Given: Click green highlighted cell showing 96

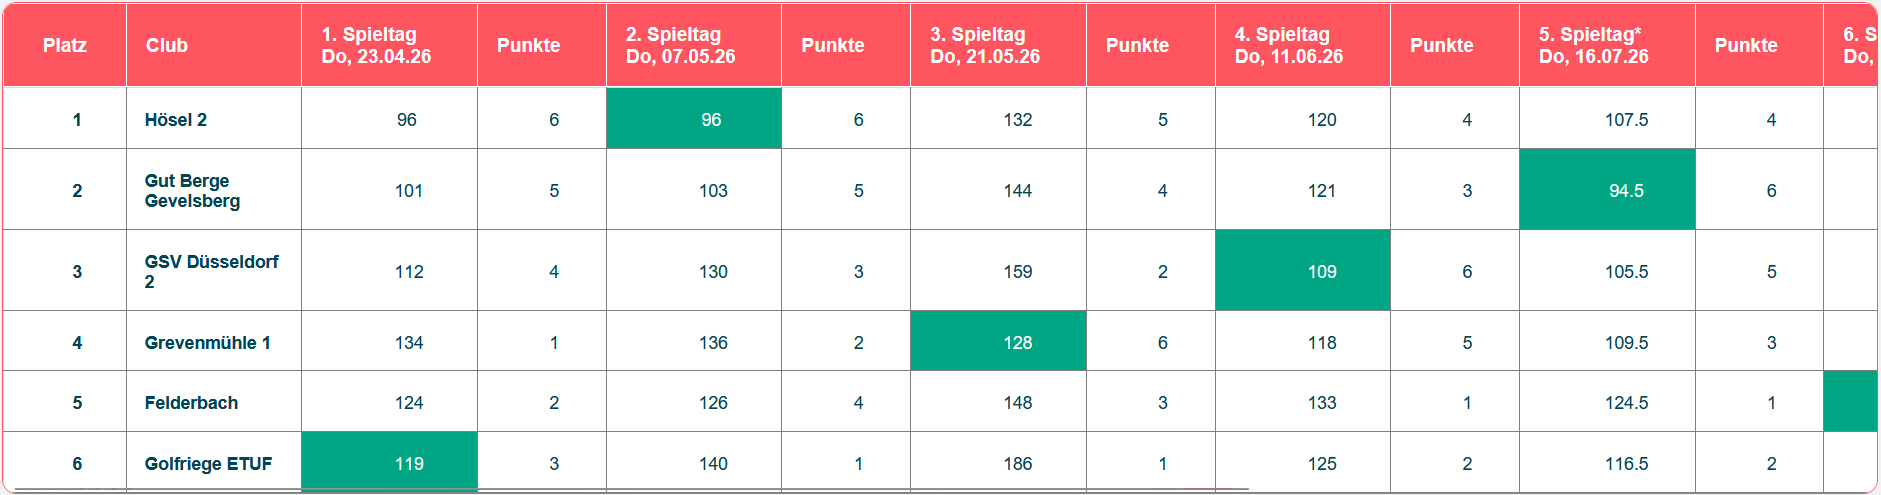Looking at the screenshot, I should pos(694,118).
